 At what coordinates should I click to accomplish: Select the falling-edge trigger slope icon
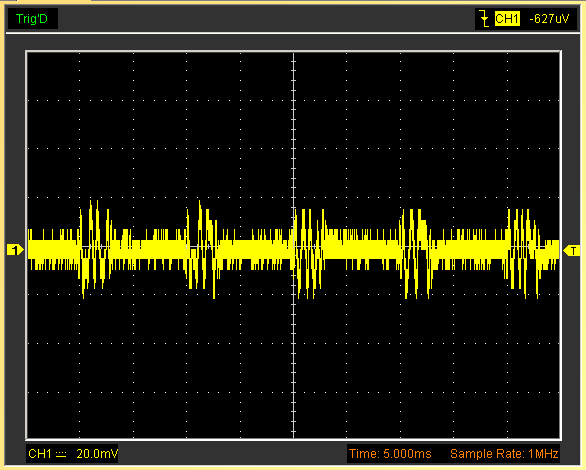484,19
